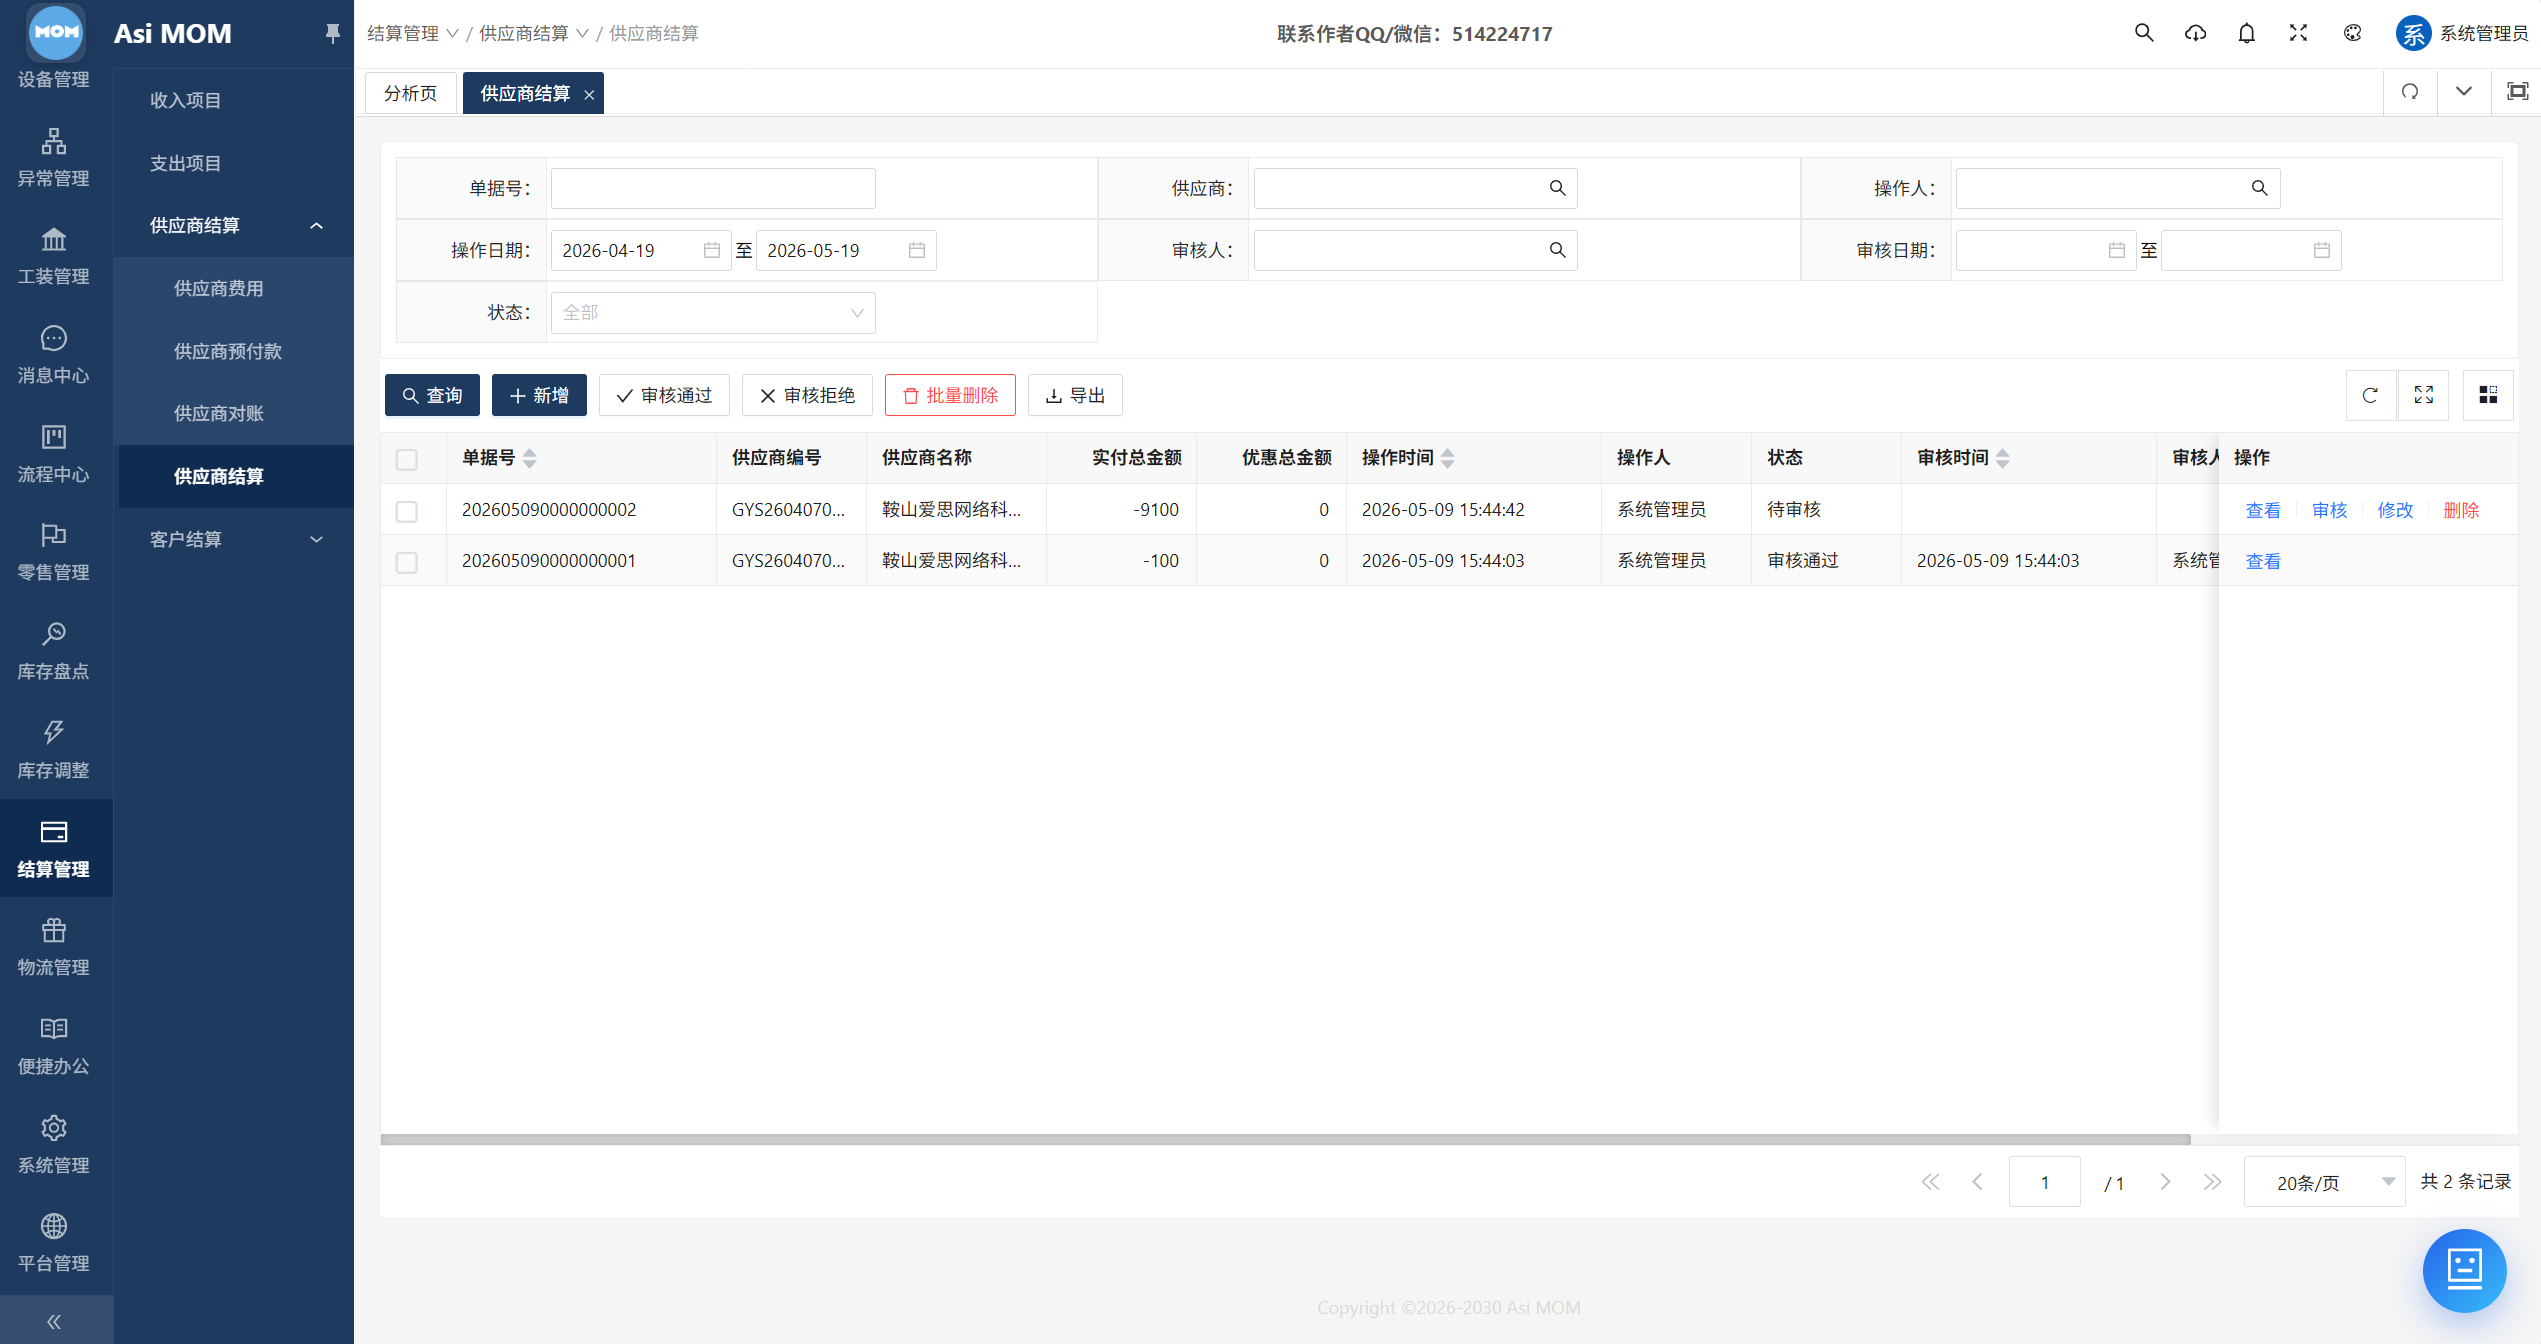Open 异常管理 in the sidebar

[x=54, y=158]
